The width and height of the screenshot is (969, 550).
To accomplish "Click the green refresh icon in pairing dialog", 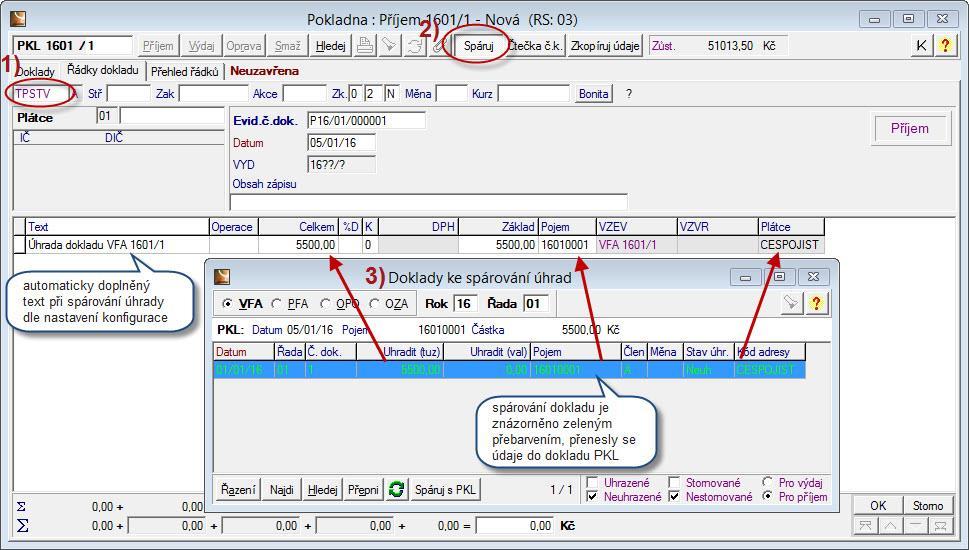I will (x=397, y=489).
